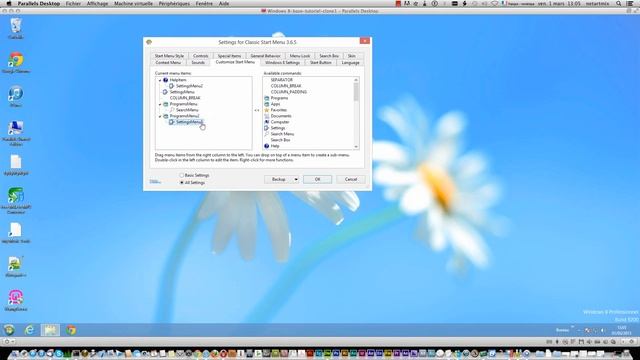Viewport: 640px width, 360px height.
Task: Collapse the ProgramsMenu tree node
Action: (x=160, y=104)
